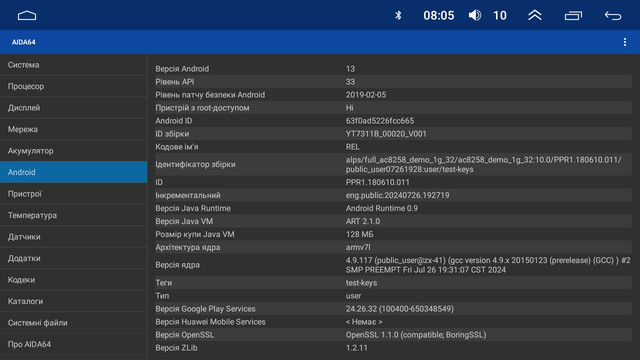640x360 pixels.
Task: Tap the home icon in status bar
Action: (27, 16)
